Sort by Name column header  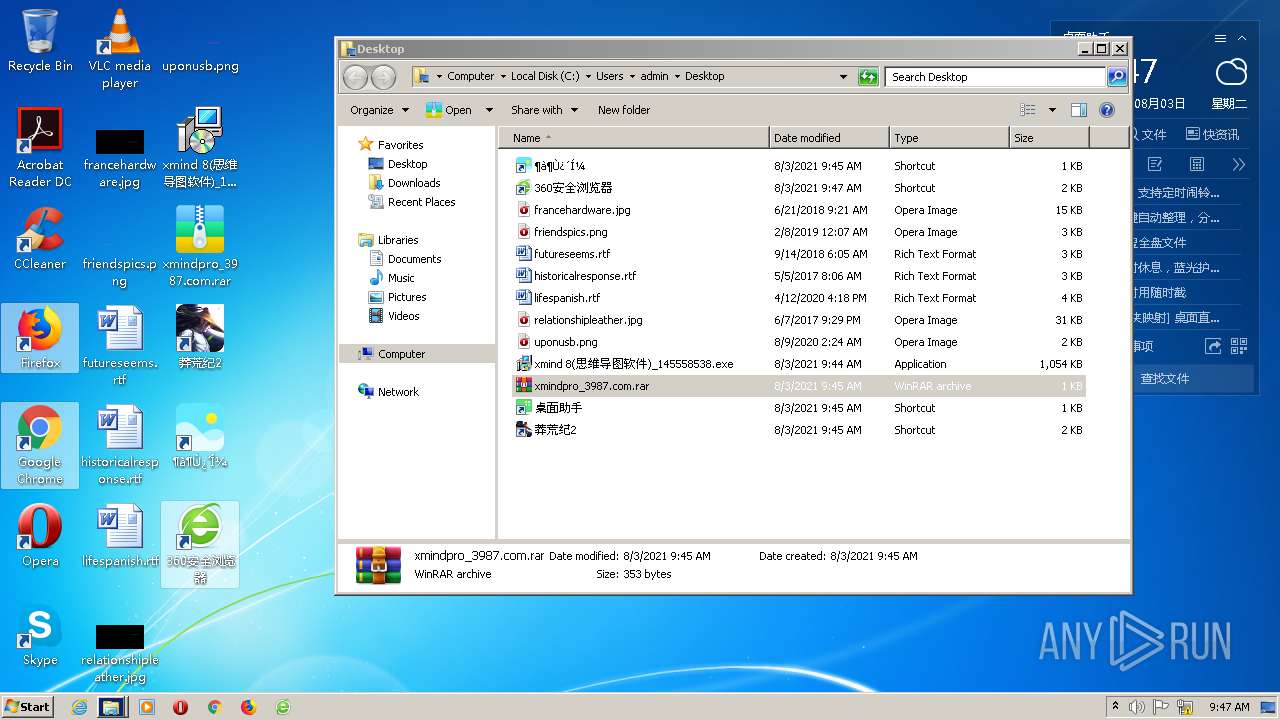coord(633,138)
